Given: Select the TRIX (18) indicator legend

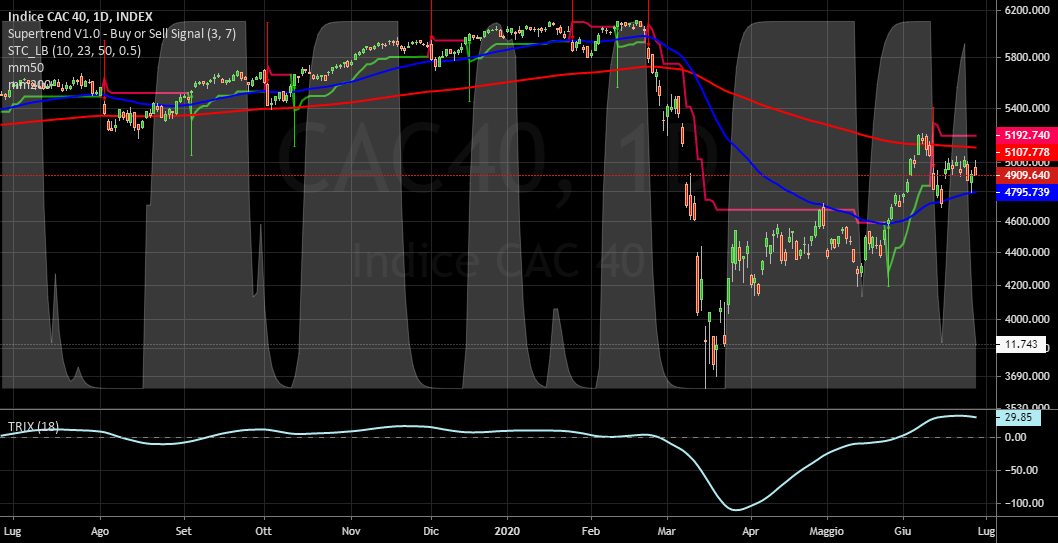Looking at the screenshot, I should [x=33, y=426].
